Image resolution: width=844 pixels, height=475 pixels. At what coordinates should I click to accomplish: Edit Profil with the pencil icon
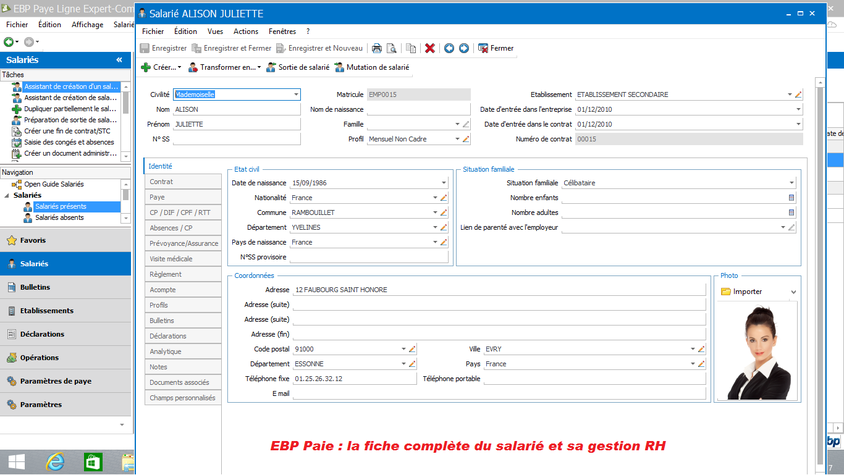tap(466, 139)
